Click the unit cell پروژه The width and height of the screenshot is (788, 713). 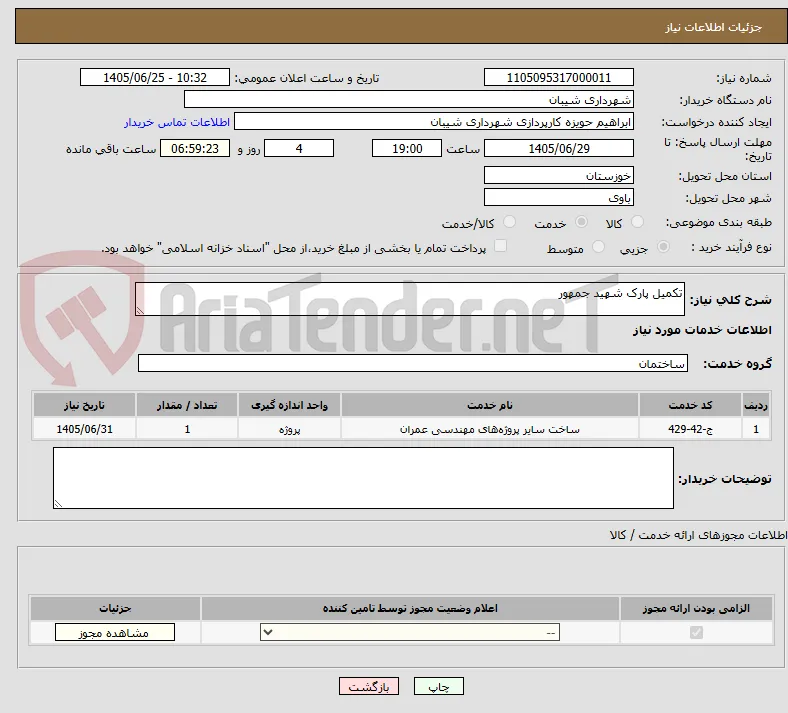(x=289, y=429)
